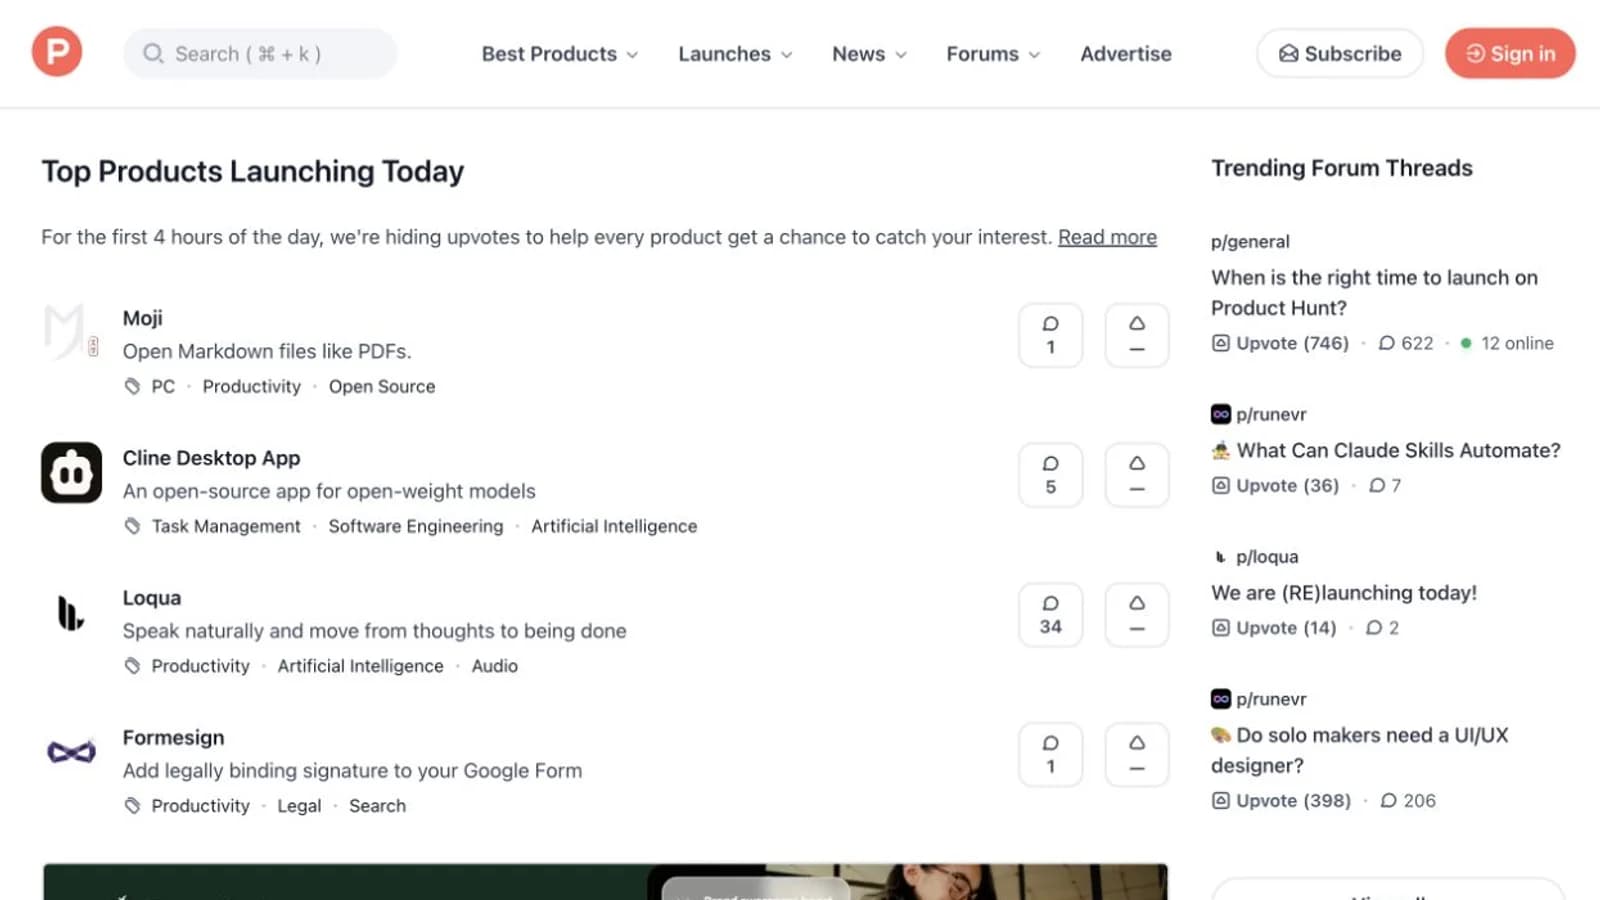1600x900 pixels.
Task: Click comment count 7 on Claude Skills thread
Action: click(1385, 485)
